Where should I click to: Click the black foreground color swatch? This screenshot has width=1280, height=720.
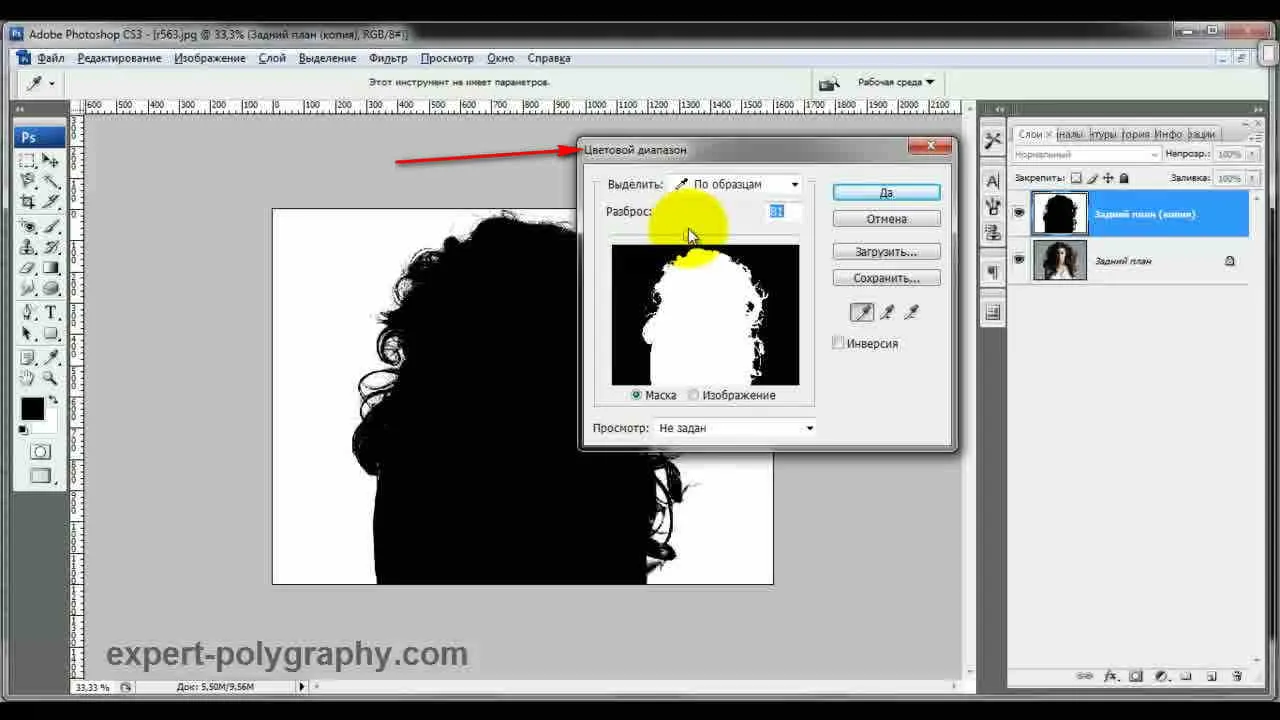pos(32,408)
